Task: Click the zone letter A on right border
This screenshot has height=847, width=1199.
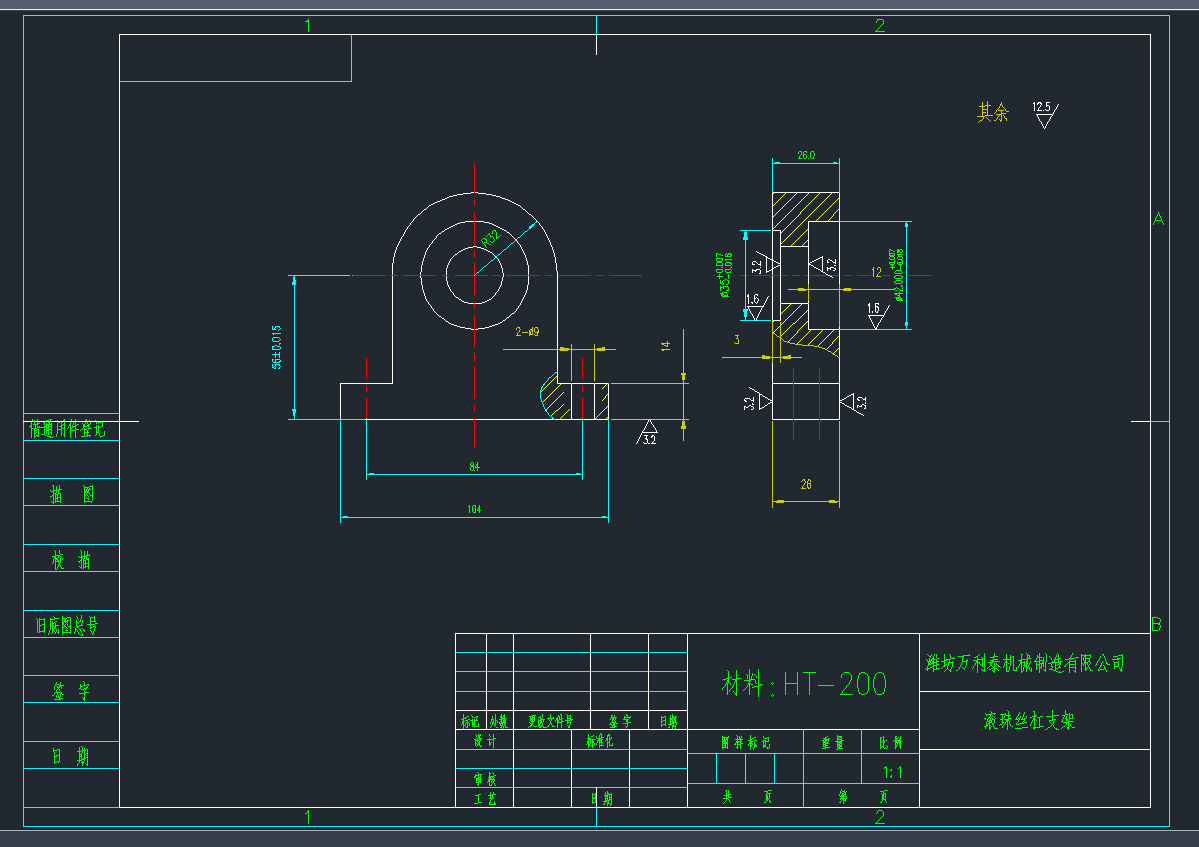Action: (1158, 219)
